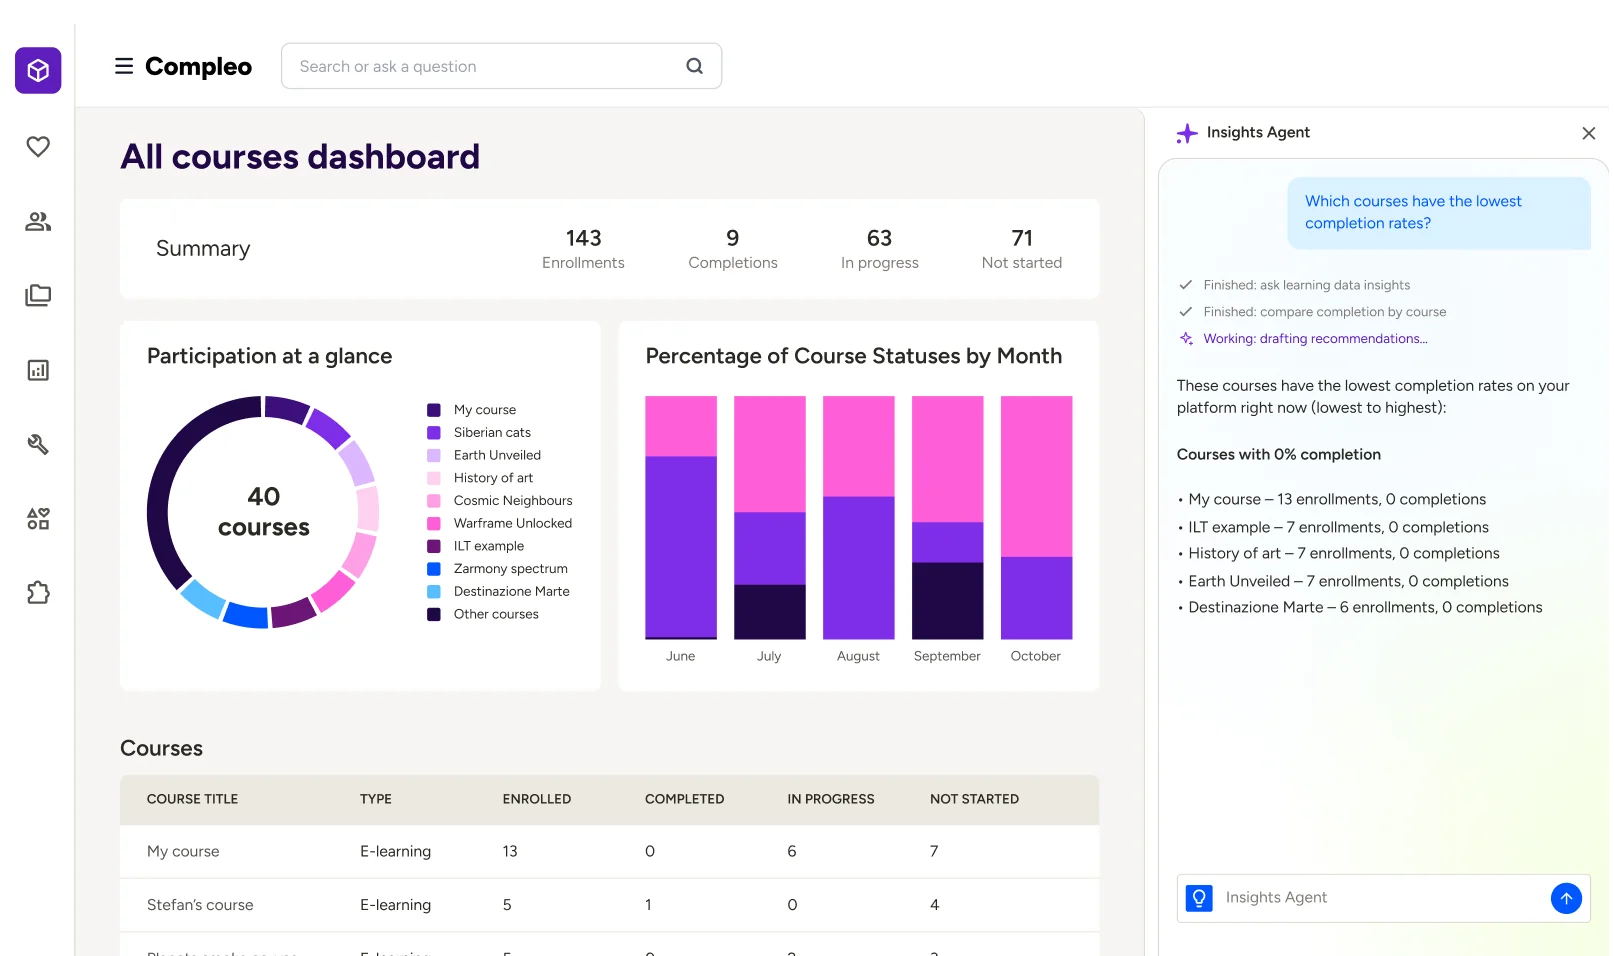Viewport: 1614px width, 956px height.
Task: Open the puzzle extensions icon in sidebar
Action: click(38, 593)
